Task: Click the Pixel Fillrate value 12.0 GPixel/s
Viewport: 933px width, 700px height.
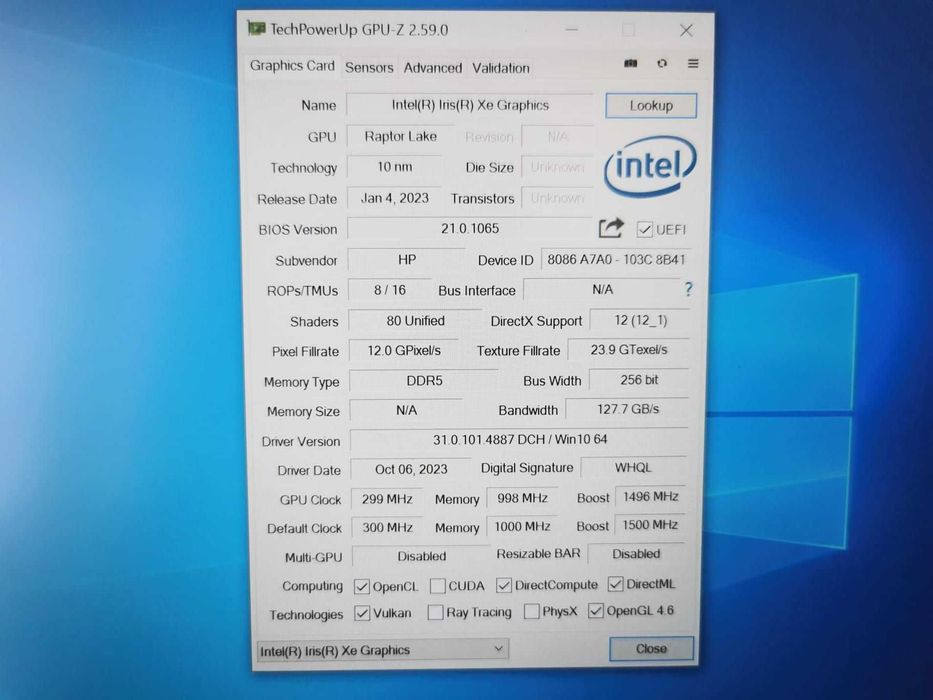Action: click(404, 351)
